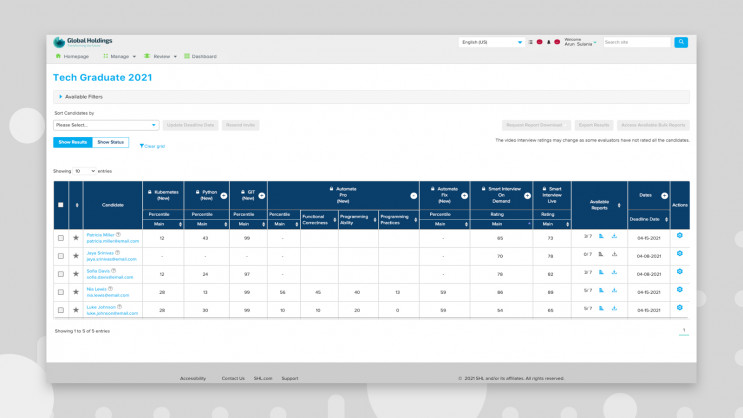This screenshot has height=418, width=743.
Task: Open the notifications bell icon
Action: pos(549,42)
